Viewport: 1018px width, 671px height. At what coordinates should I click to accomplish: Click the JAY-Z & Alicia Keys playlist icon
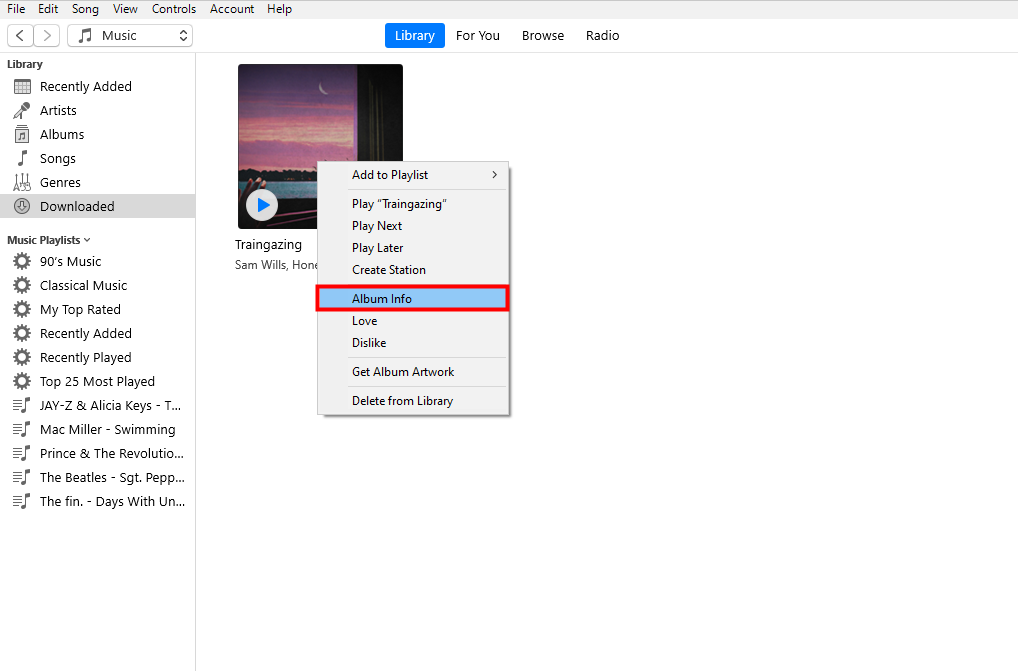tap(21, 406)
